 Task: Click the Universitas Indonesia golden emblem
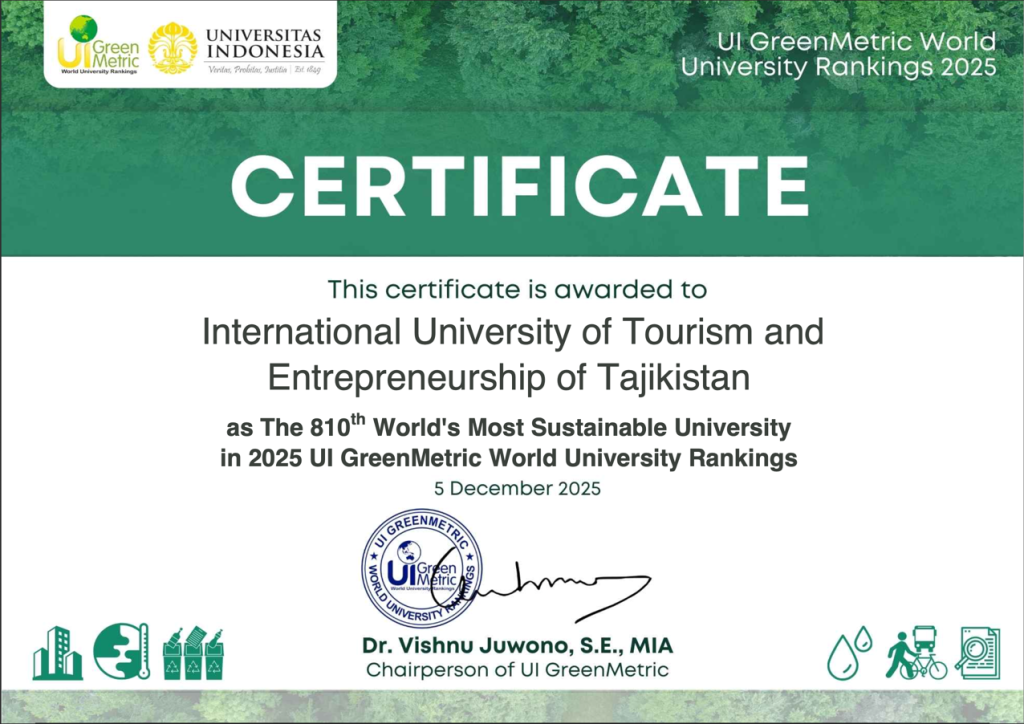click(172, 46)
